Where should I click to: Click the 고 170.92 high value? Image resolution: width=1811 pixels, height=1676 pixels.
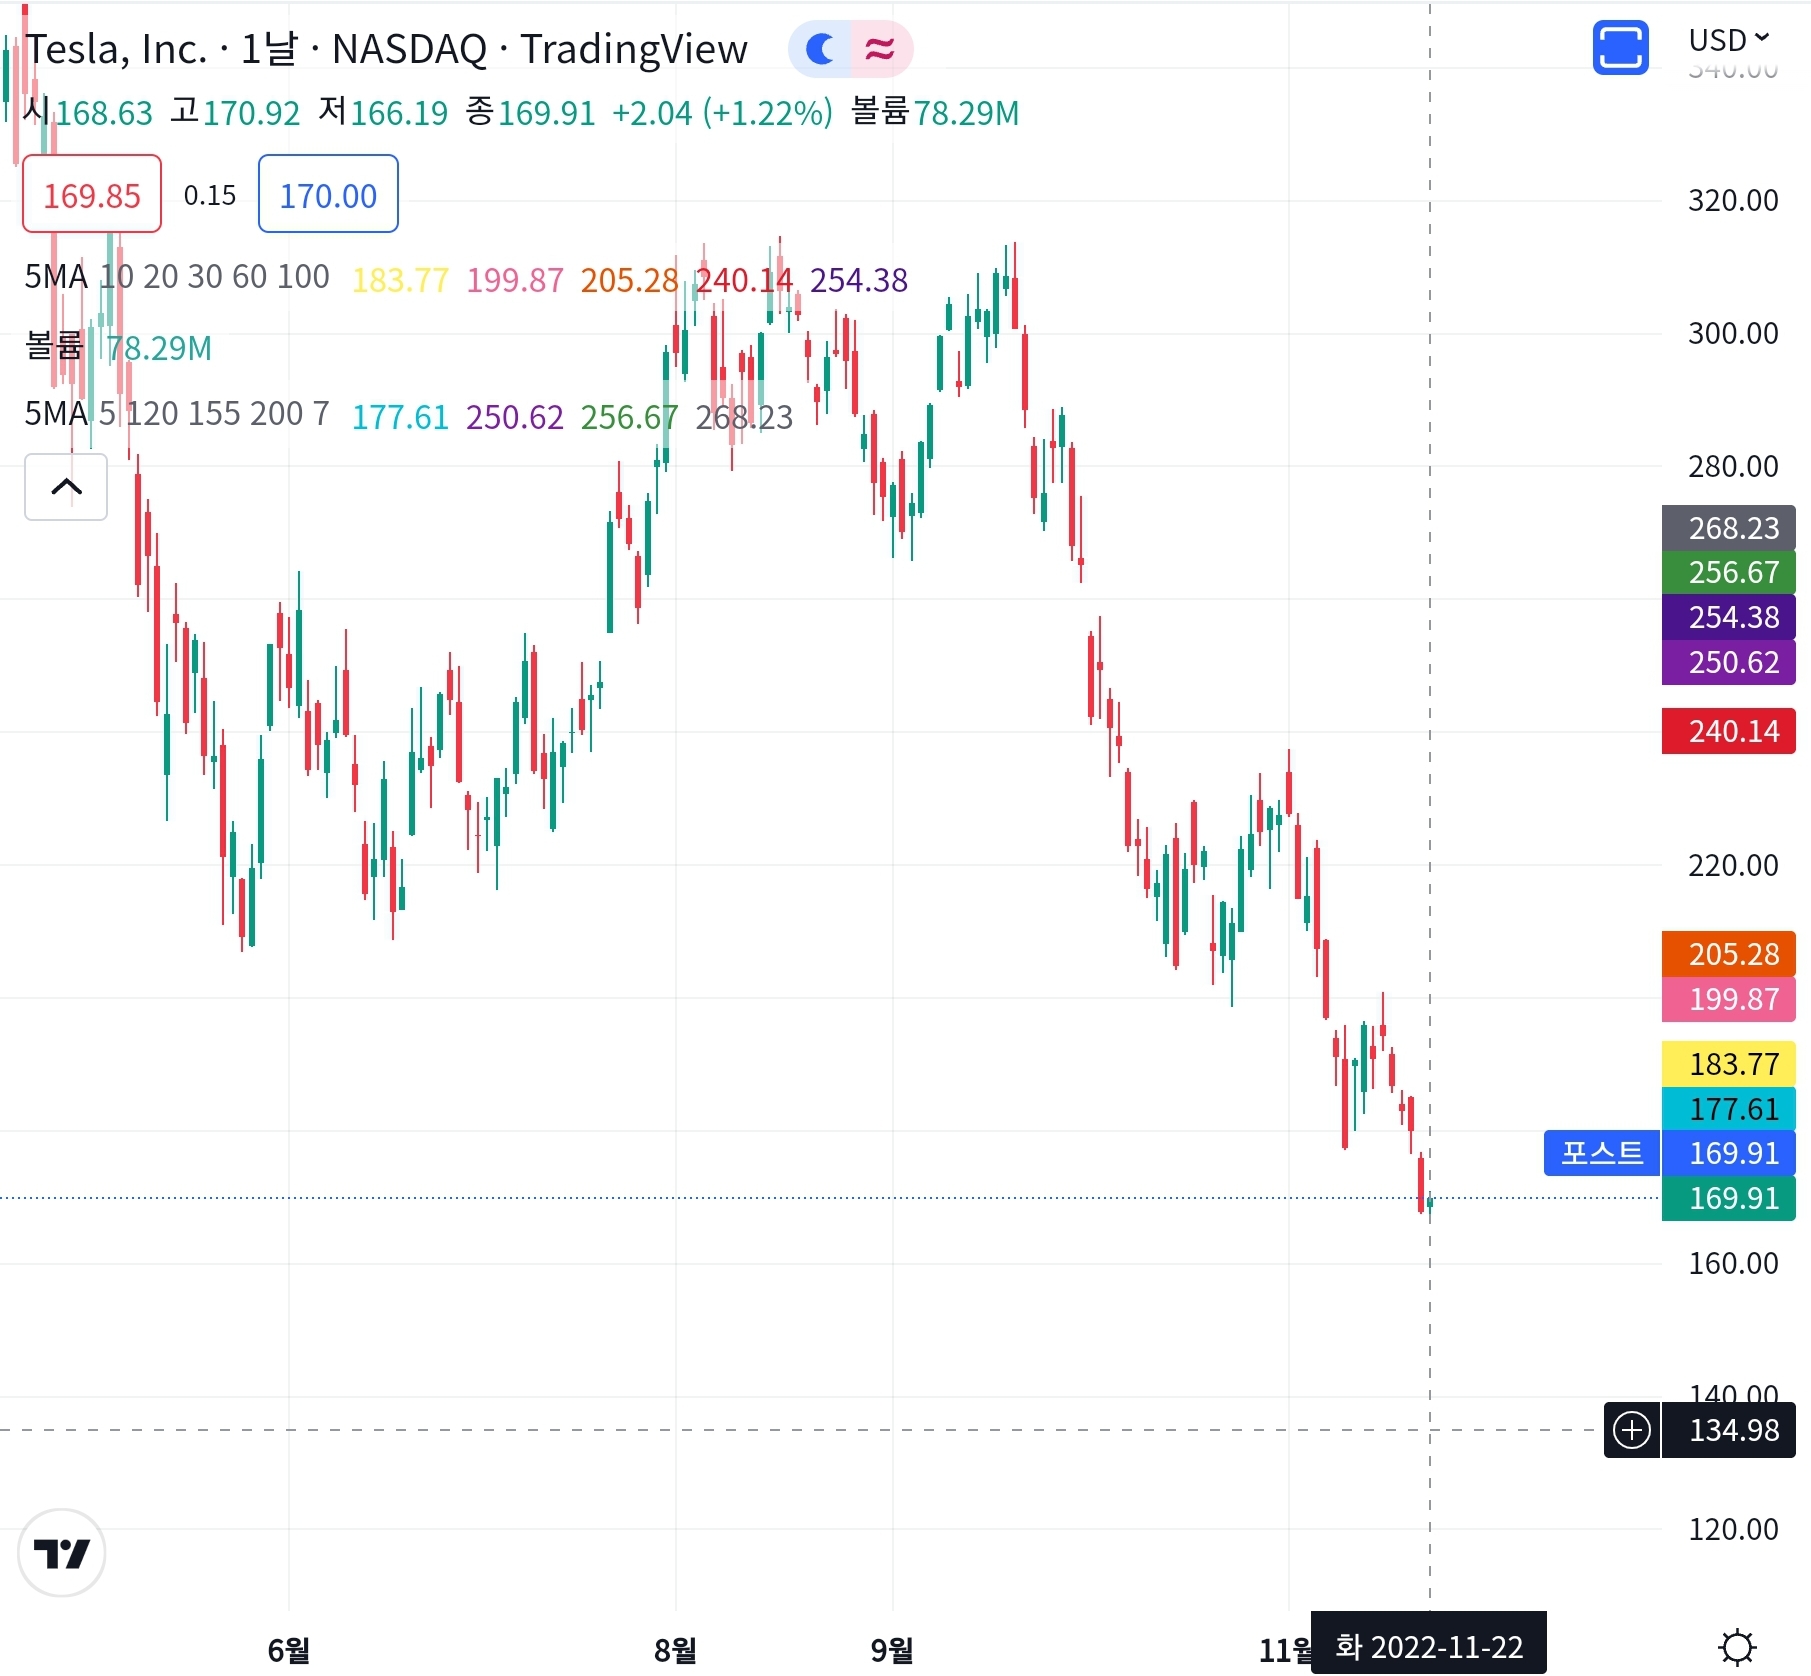(235, 113)
